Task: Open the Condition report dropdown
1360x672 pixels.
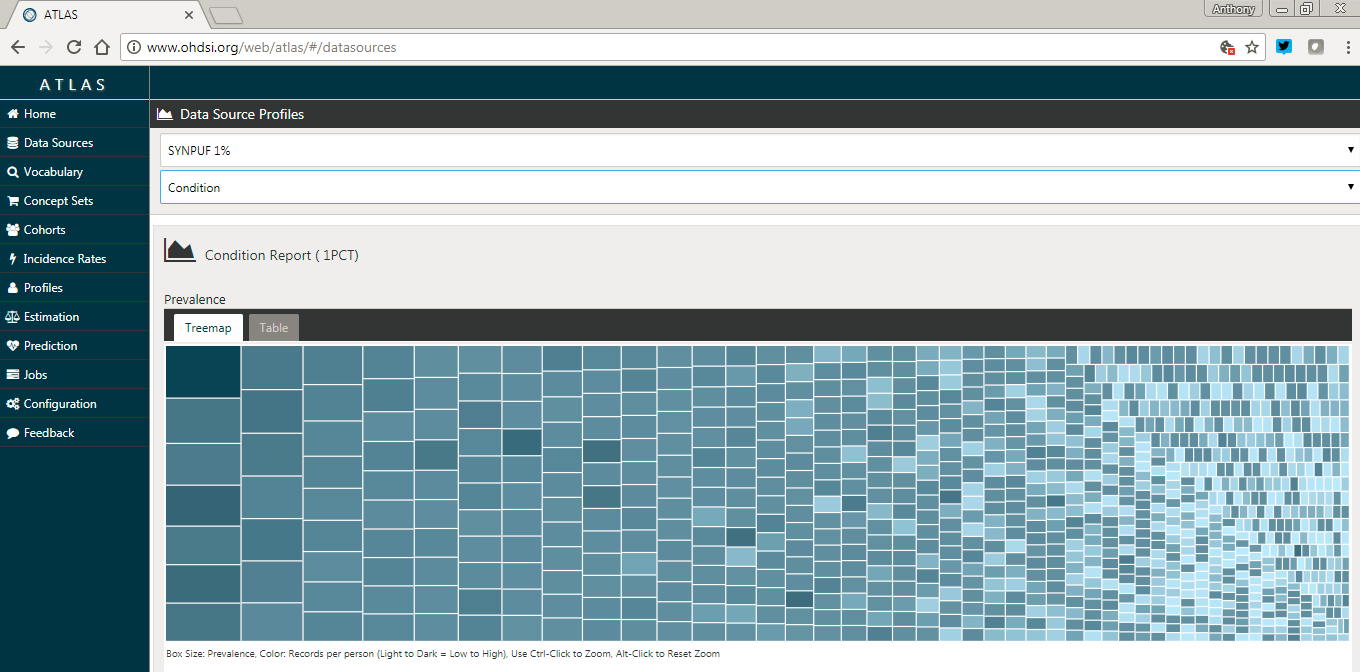Action: pos(759,187)
